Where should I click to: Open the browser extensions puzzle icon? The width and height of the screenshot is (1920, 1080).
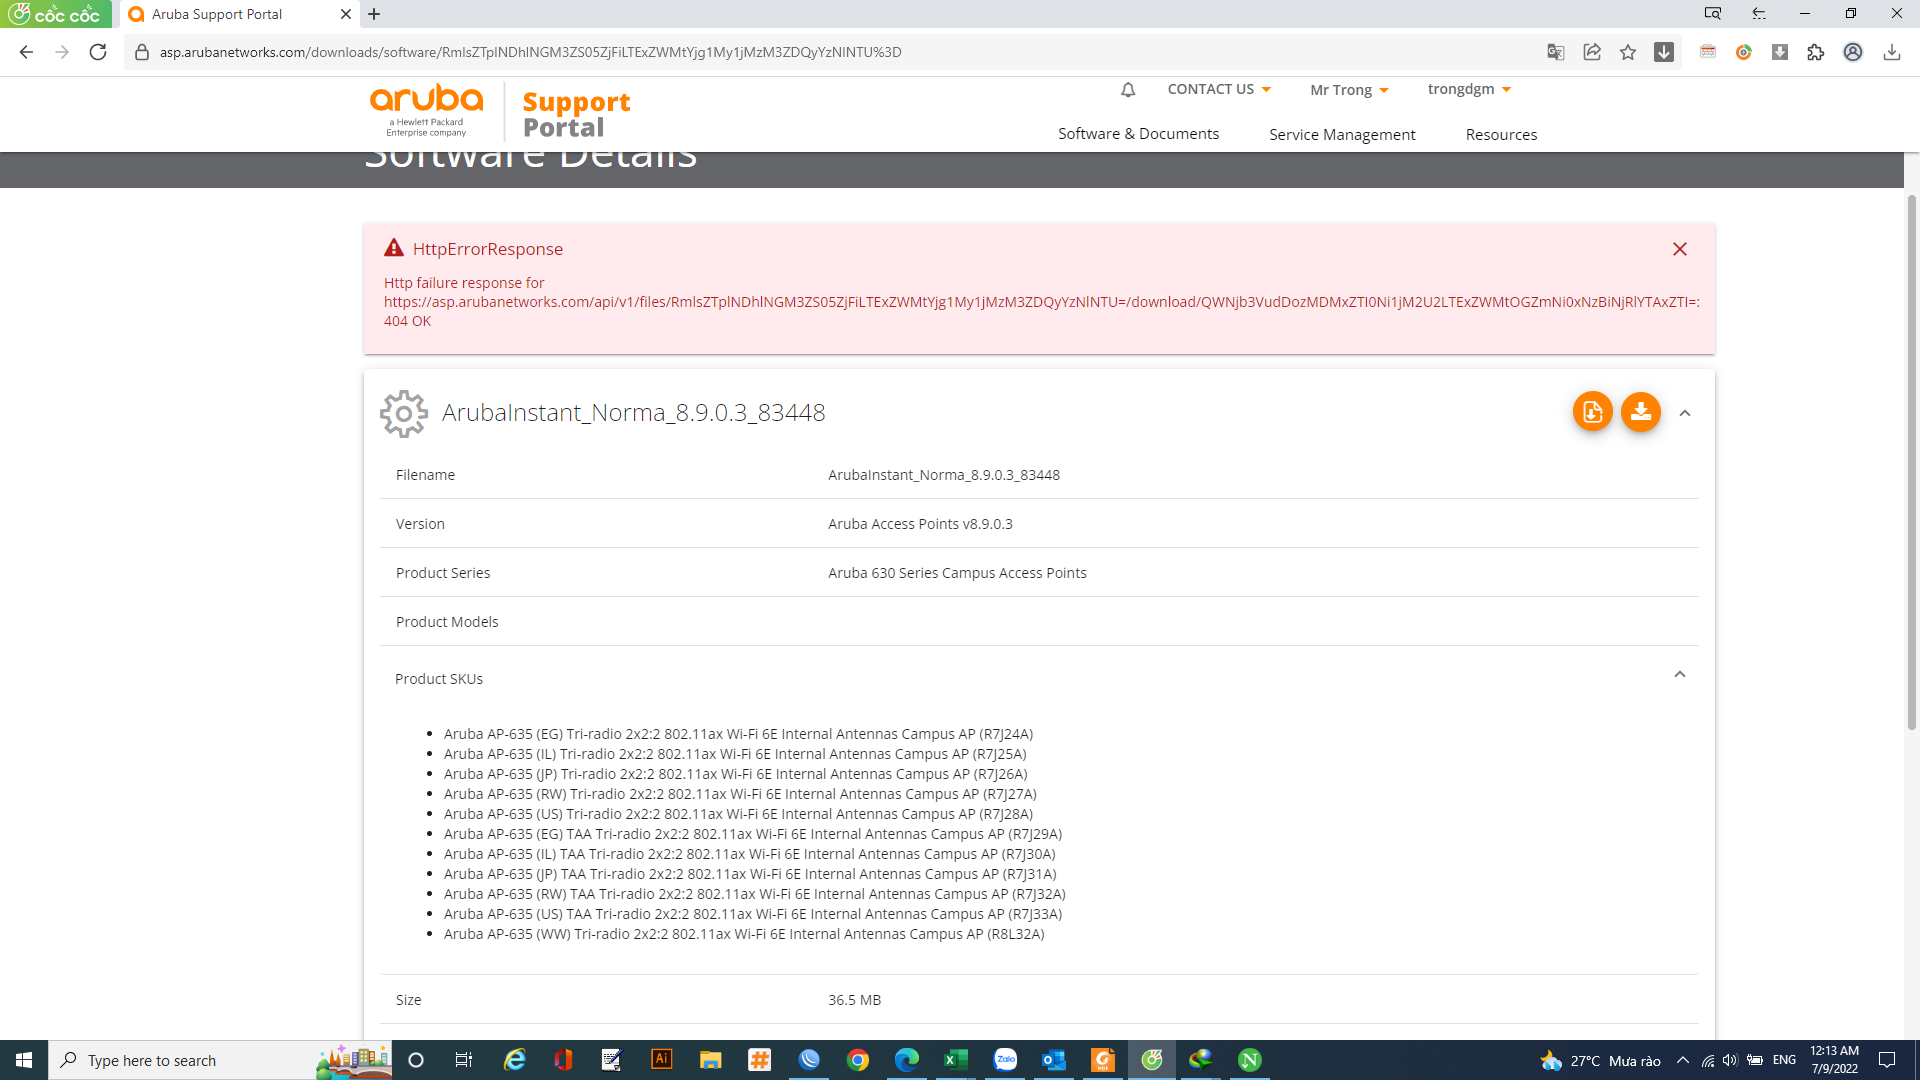pyautogui.click(x=1817, y=52)
